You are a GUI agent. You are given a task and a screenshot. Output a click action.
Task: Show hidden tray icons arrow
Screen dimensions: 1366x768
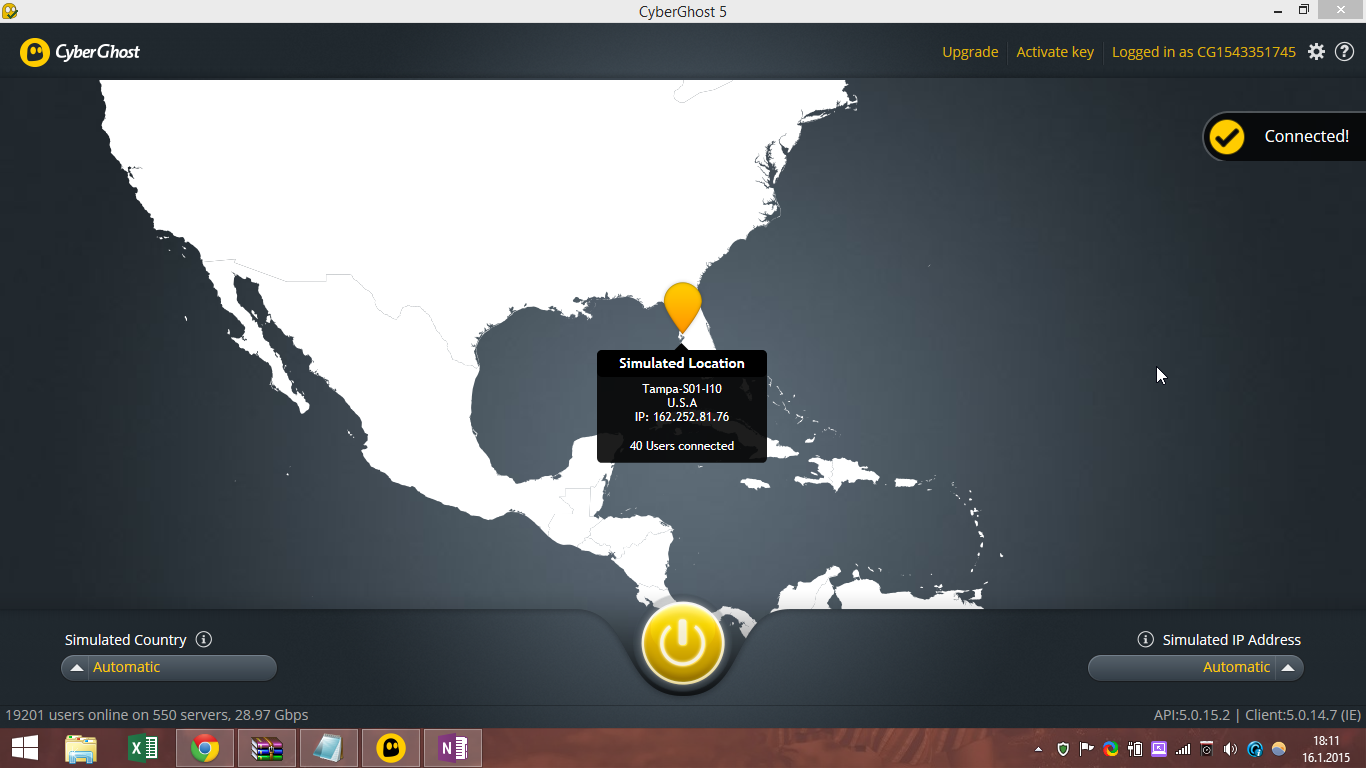(x=1038, y=749)
